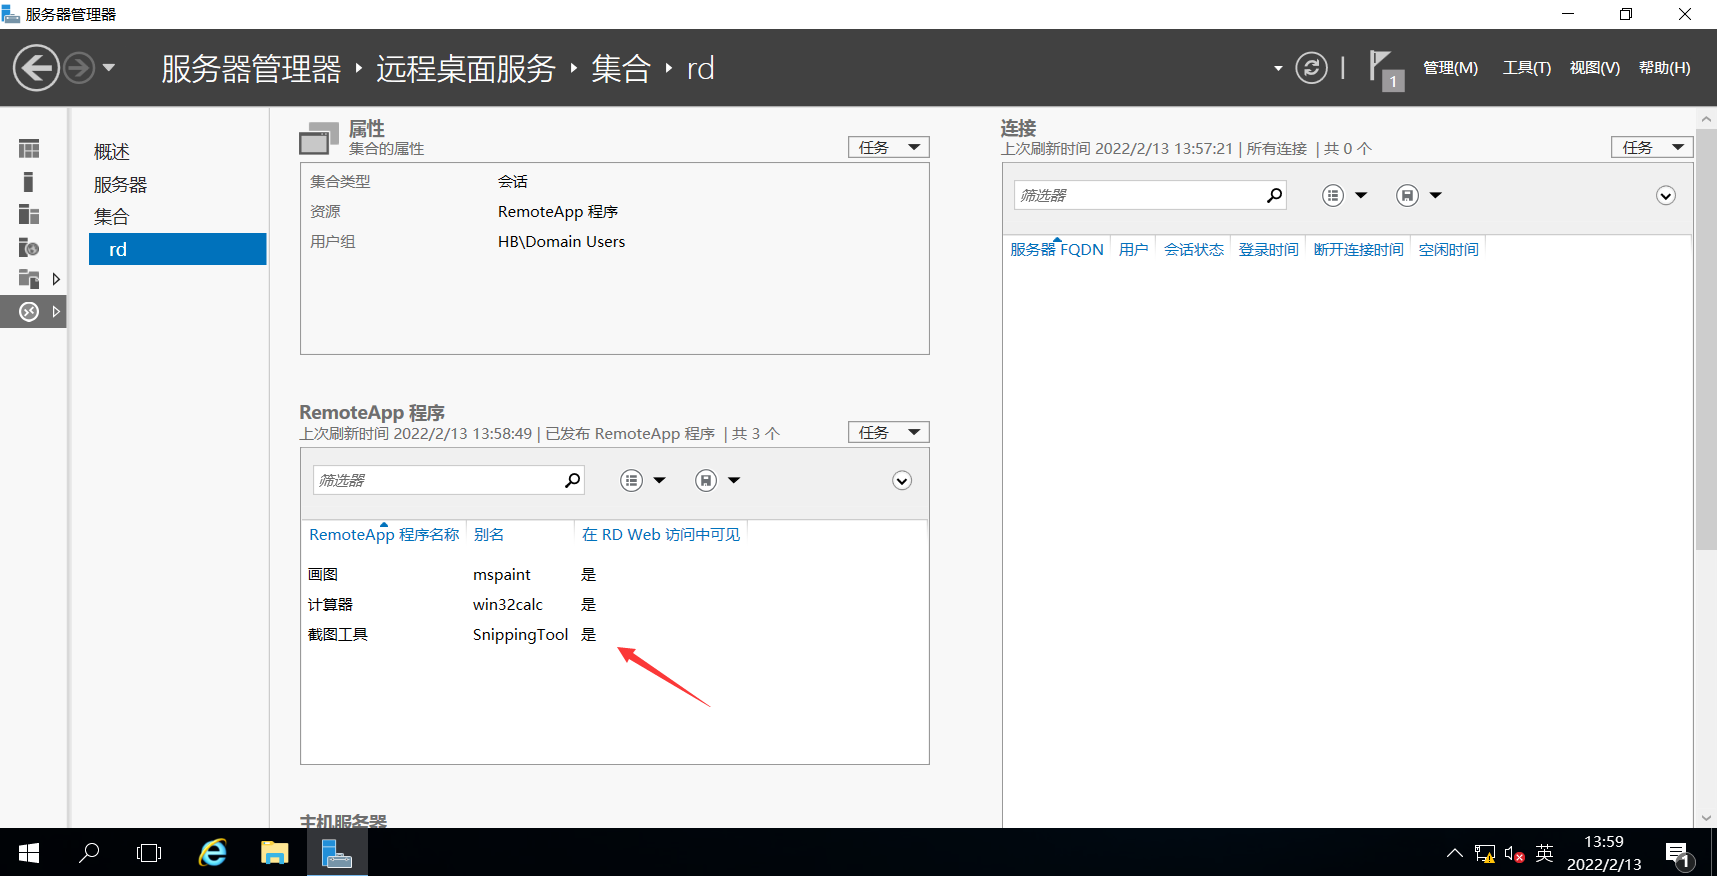Open Task View on the taskbar
1717x876 pixels.
click(149, 853)
